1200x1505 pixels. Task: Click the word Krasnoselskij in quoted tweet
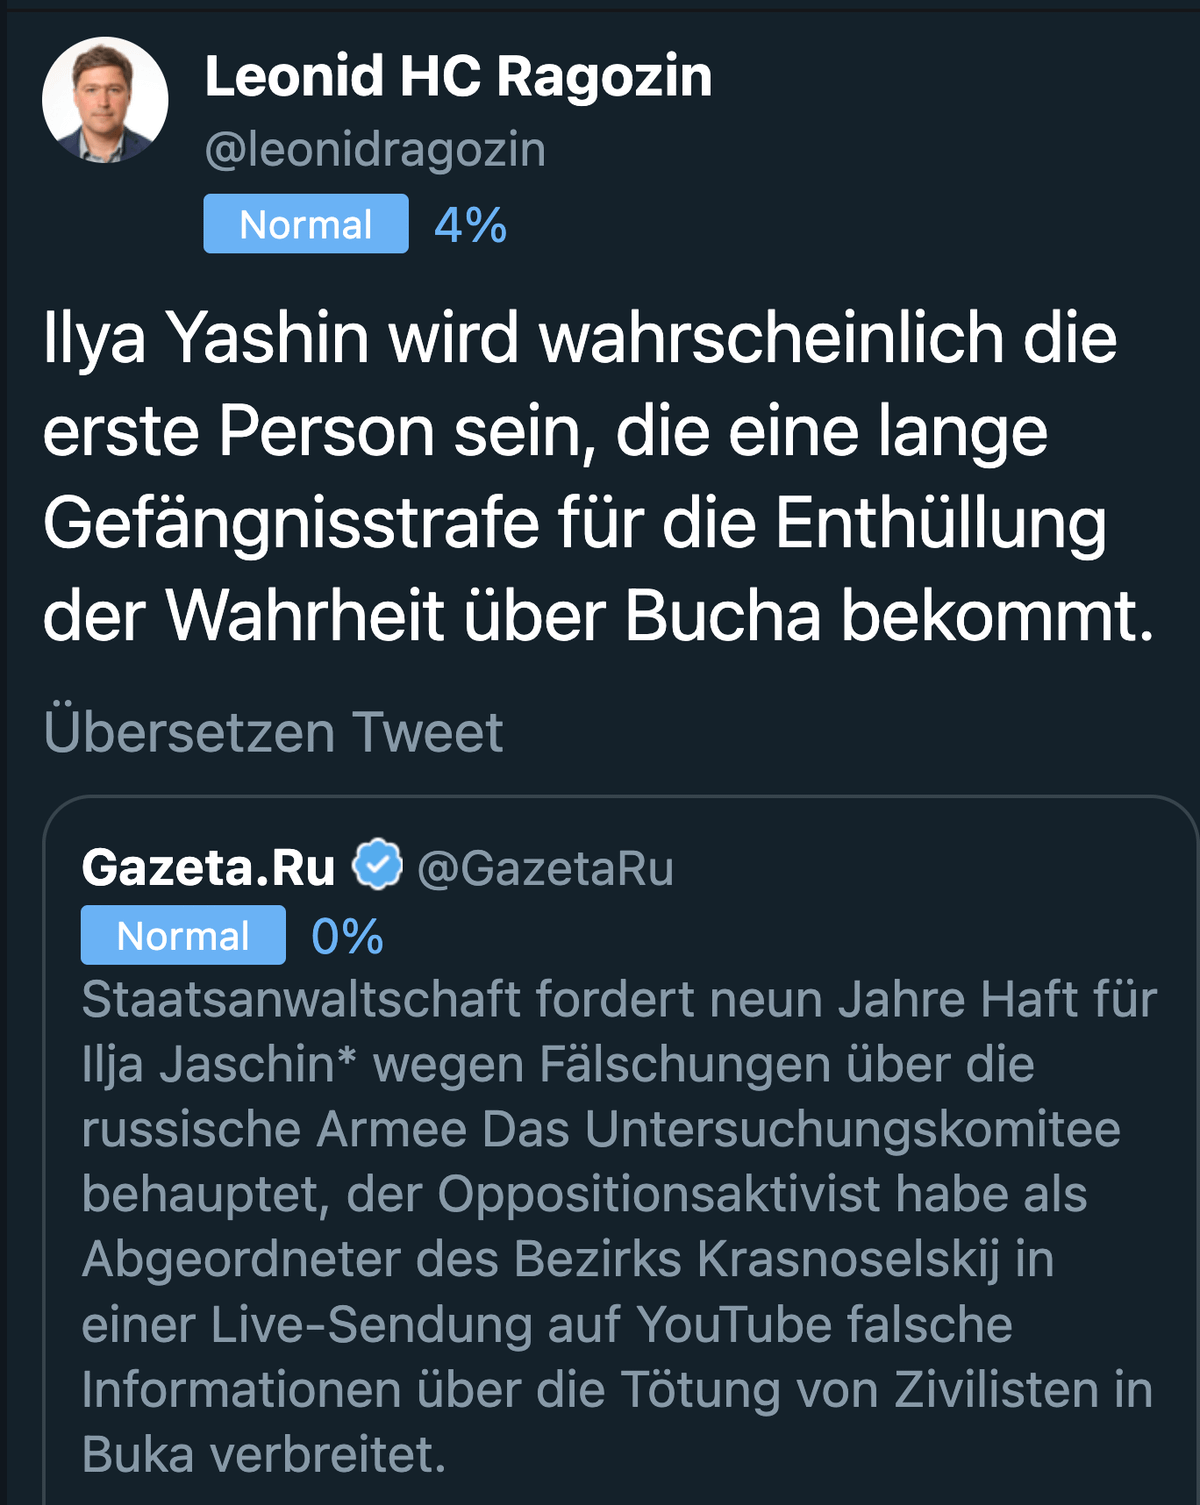click(x=849, y=1260)
